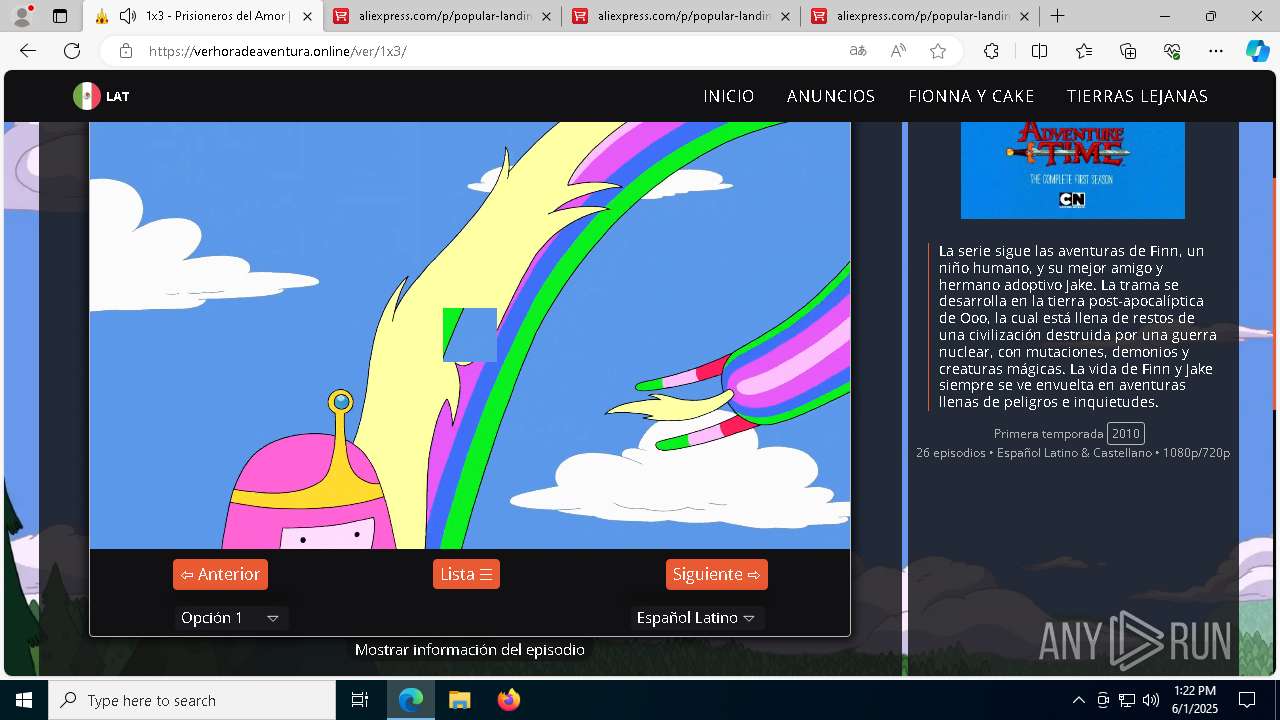Viewport: 1280px width, 720px height.
Task: Open the episode Lista button
Action: pos(466,574)
